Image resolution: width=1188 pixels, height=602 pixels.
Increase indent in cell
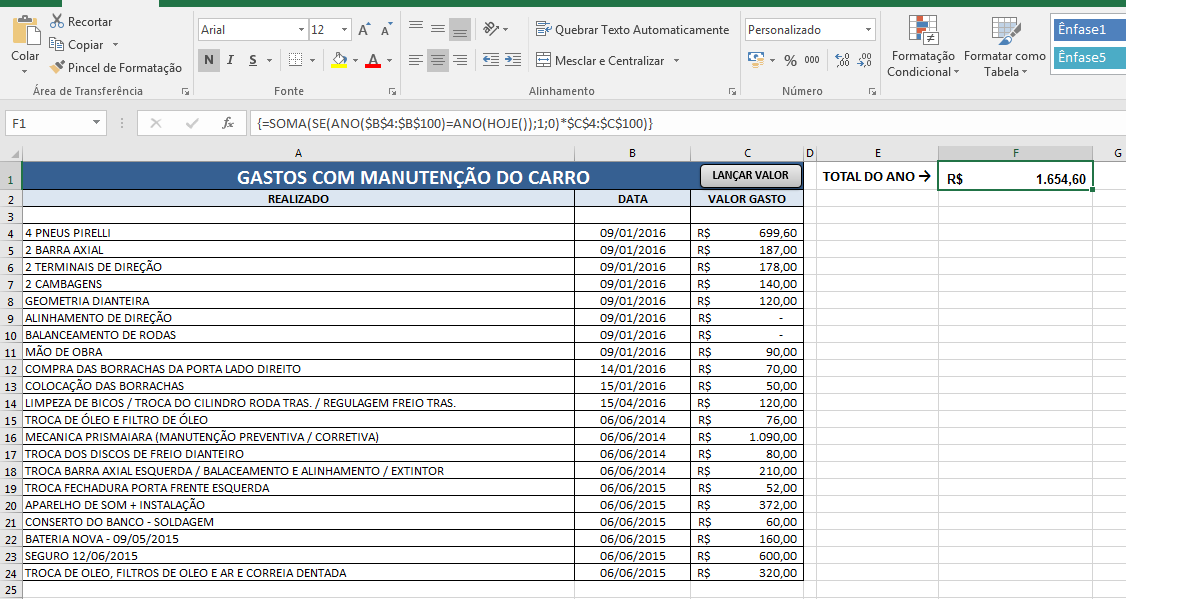pos(513,60)
